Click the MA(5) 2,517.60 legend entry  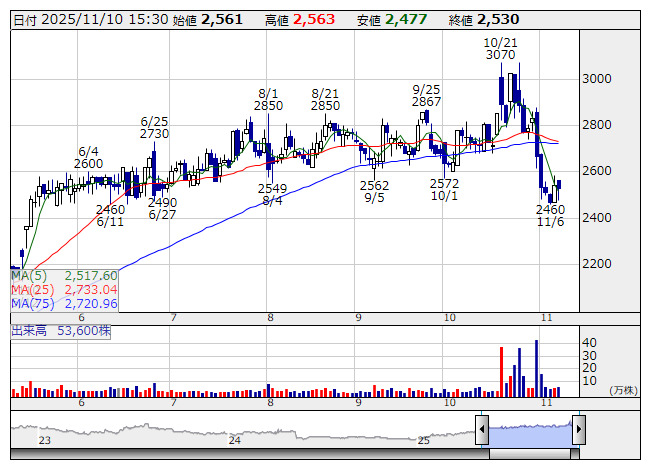coord(64,276)
